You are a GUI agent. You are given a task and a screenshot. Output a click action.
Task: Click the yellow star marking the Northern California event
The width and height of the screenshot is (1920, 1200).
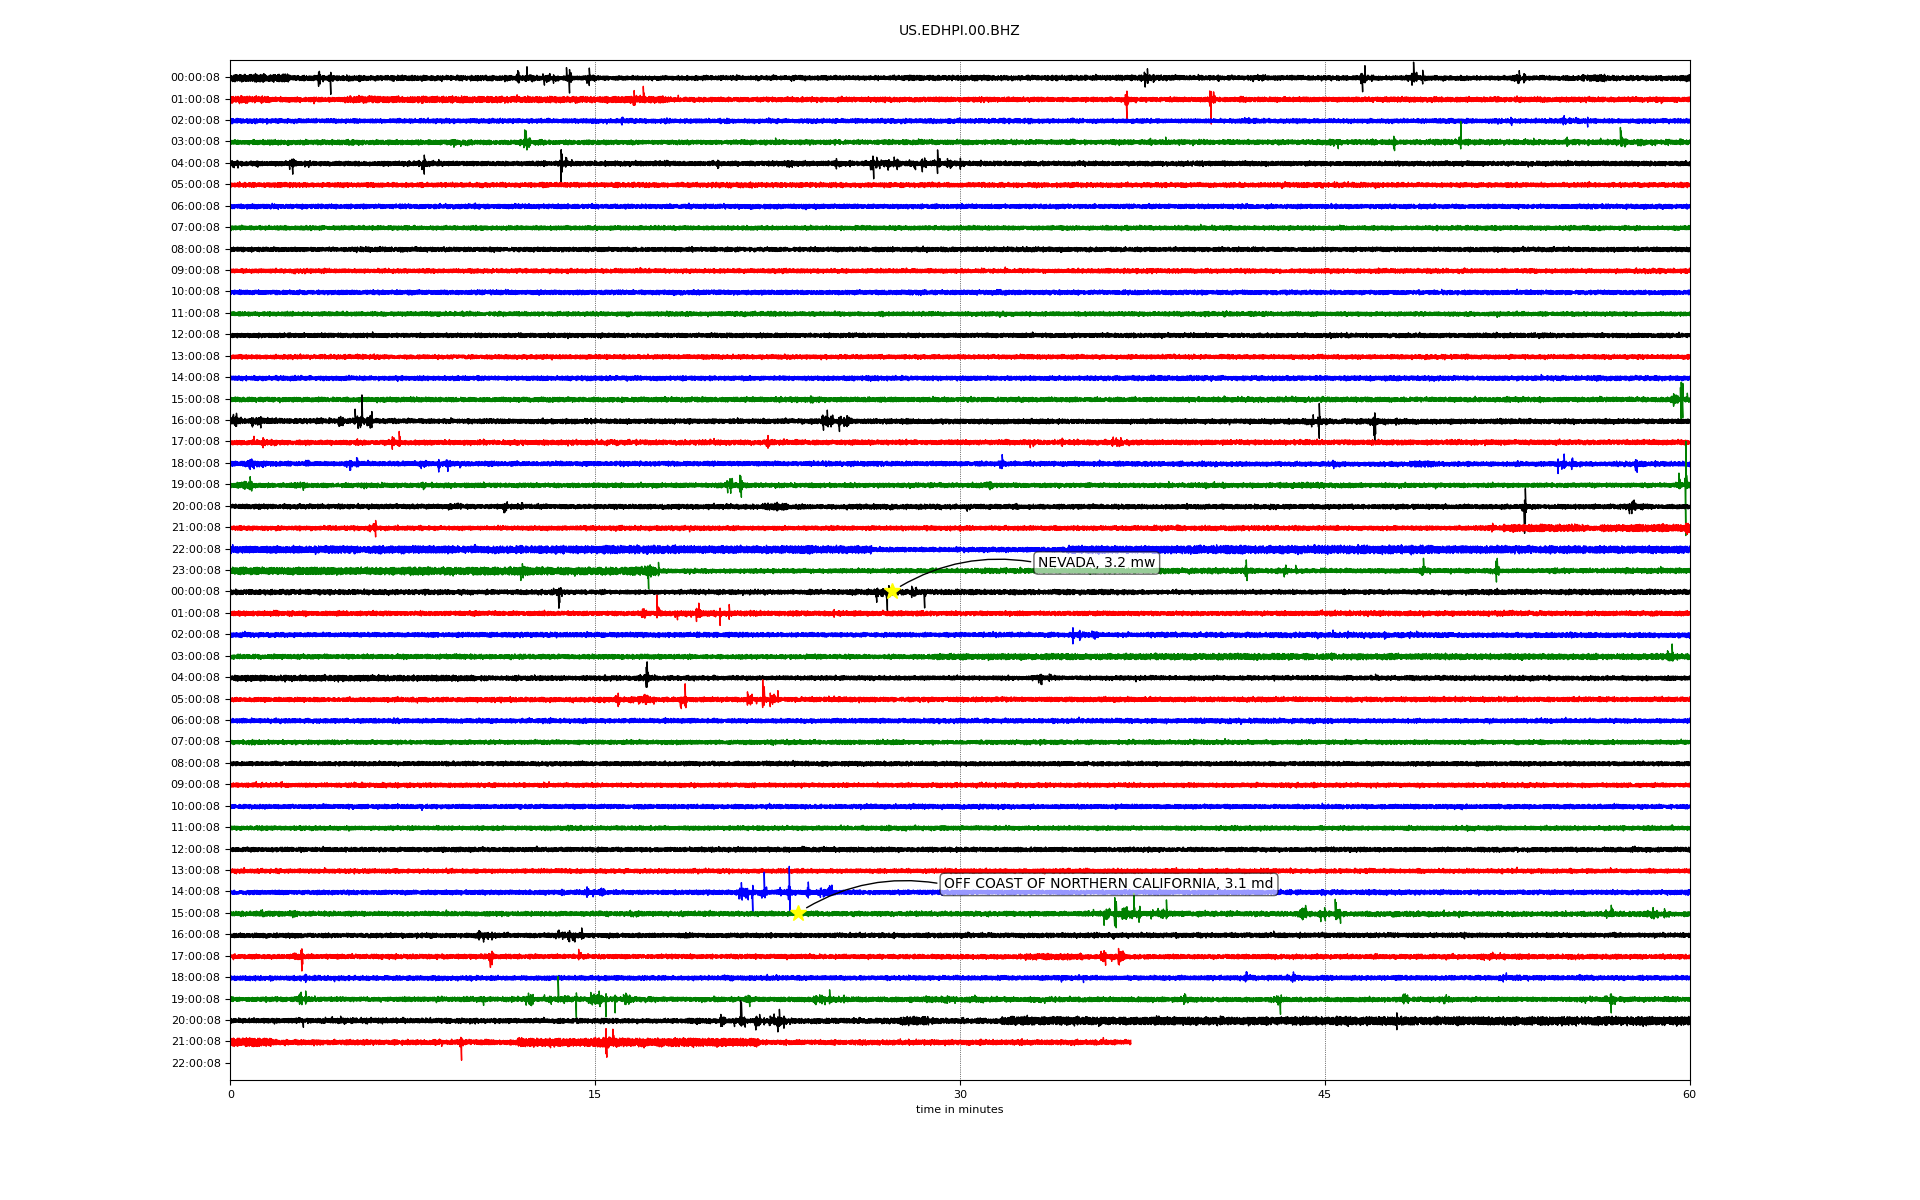click(798, 913)
